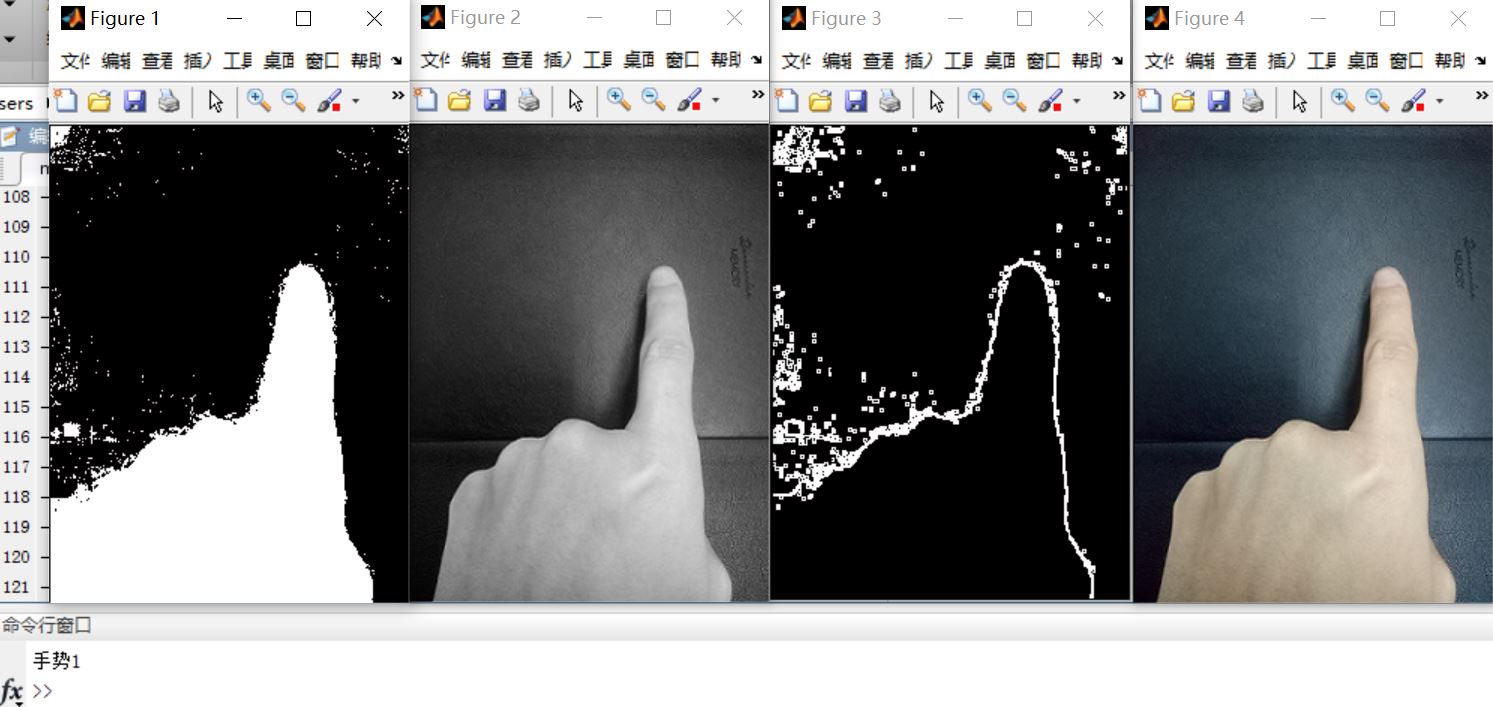Activate Zoom In tool in Figure 3
The width and height of the screenshot is (1493, 707).
pyautogui.click(x=980, y=100)
